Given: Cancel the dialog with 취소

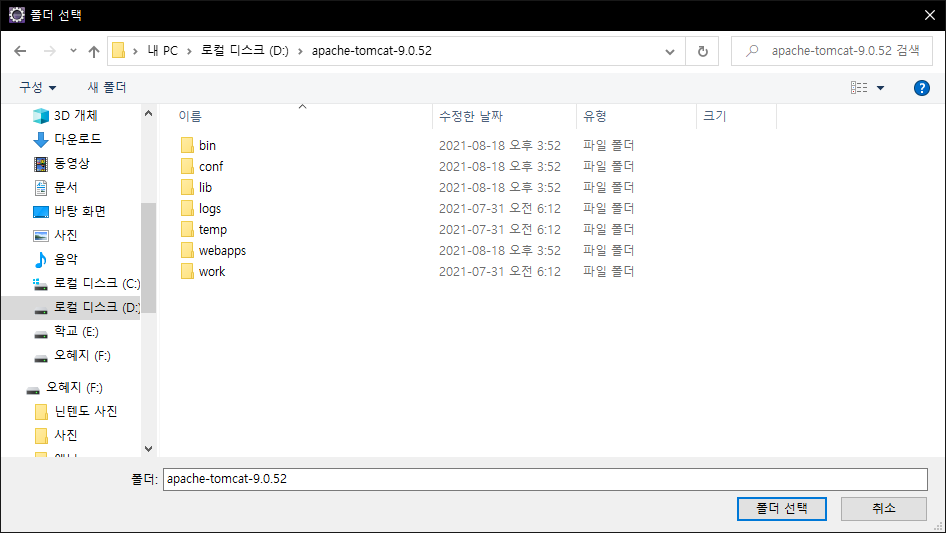Looking at the screenshot, I should [884, 509].
